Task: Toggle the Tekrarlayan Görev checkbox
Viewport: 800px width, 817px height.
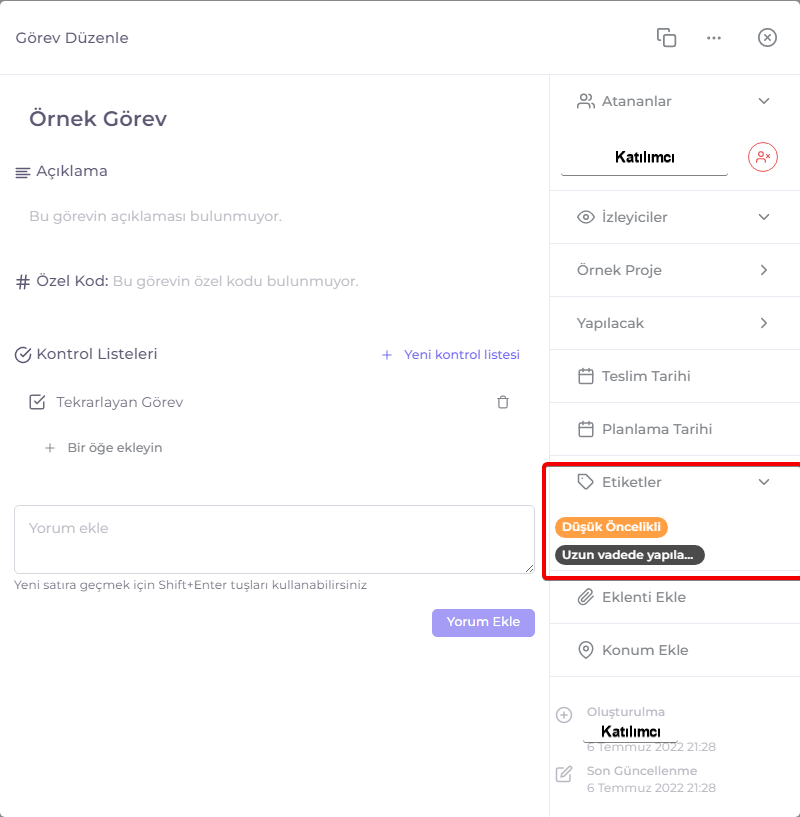Action: [37, 402]
